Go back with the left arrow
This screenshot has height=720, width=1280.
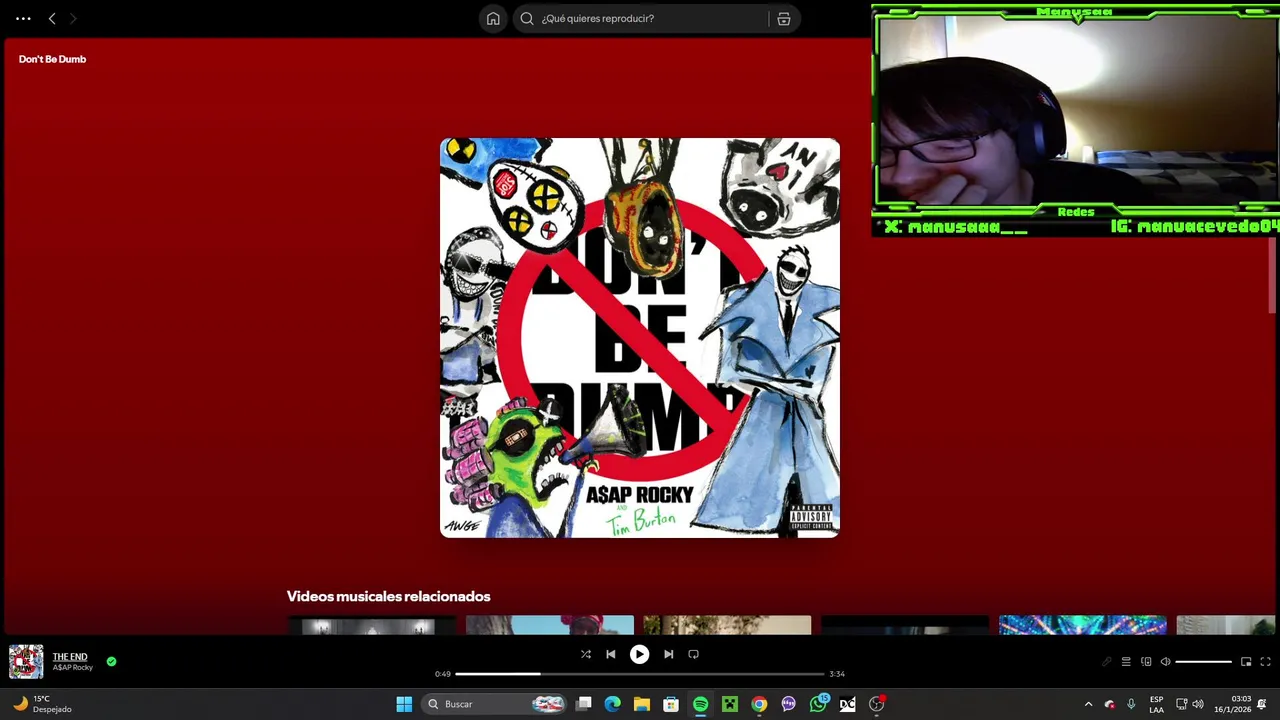click(52, 18)
